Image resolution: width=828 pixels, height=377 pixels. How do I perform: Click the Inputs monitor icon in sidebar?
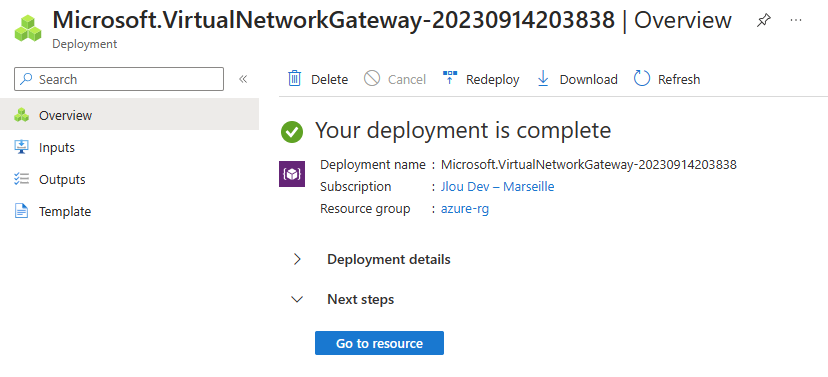pos(21,147)
